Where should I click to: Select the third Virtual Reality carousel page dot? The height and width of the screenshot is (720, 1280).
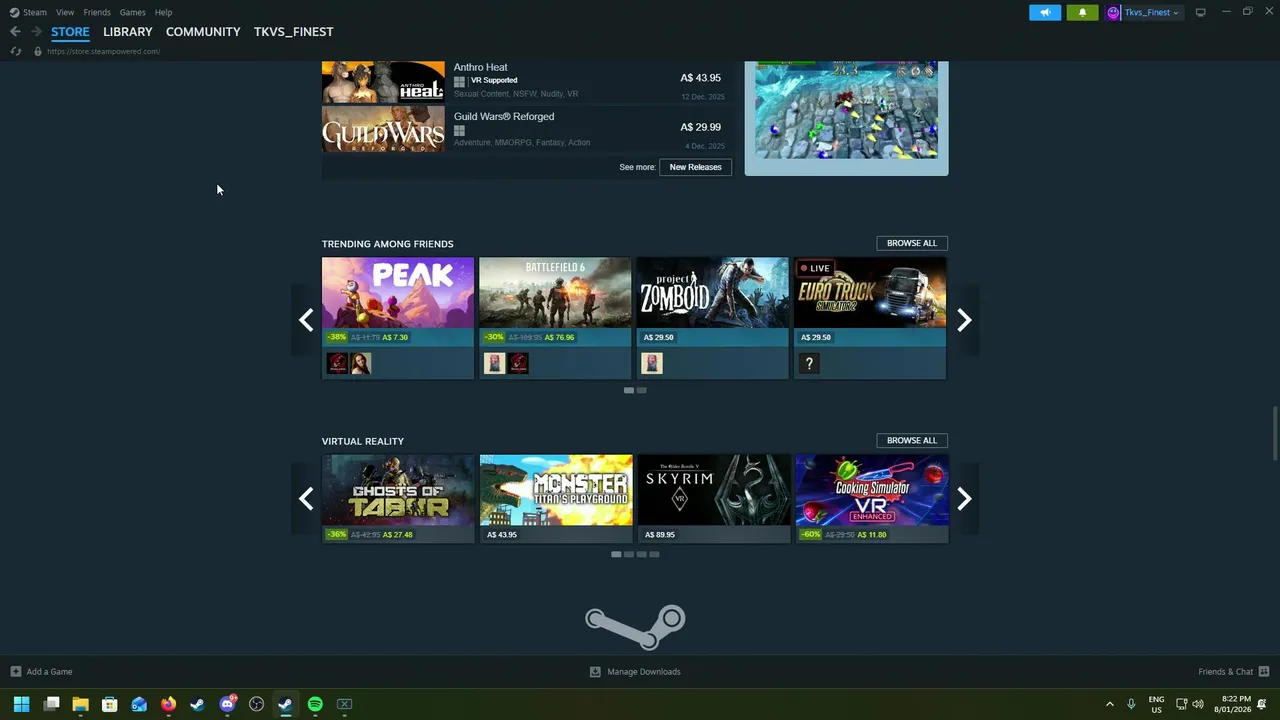[641, 554]
